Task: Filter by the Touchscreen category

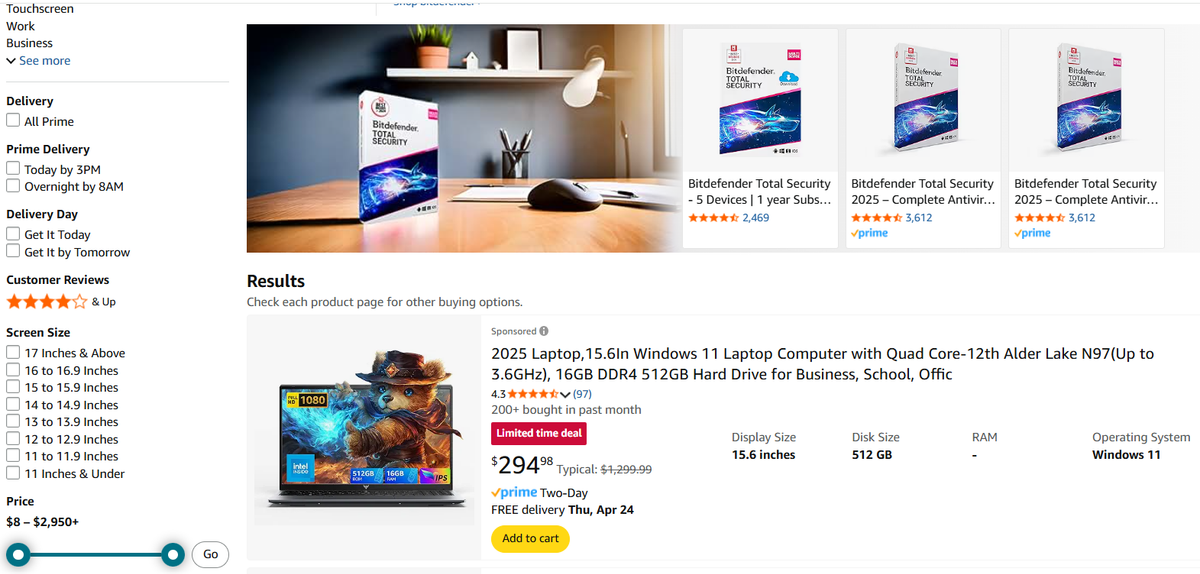Action: [40, 8]
